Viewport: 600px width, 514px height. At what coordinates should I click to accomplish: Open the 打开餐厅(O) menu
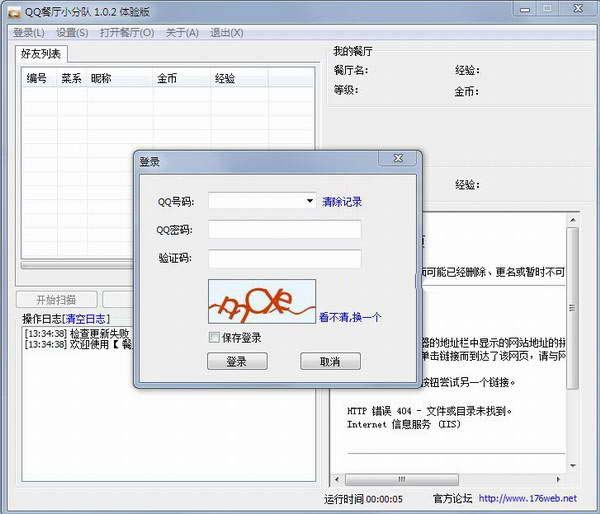(x=127, y=33)
